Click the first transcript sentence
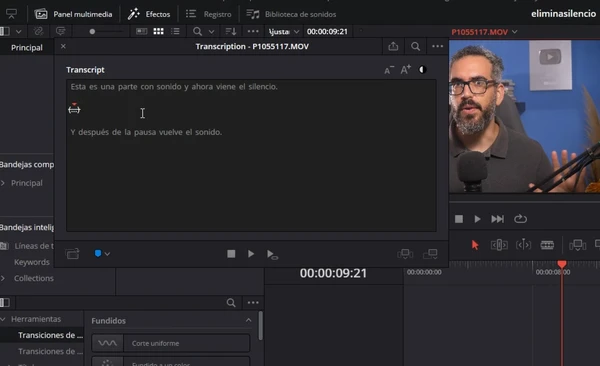 [x=174, y=87]
